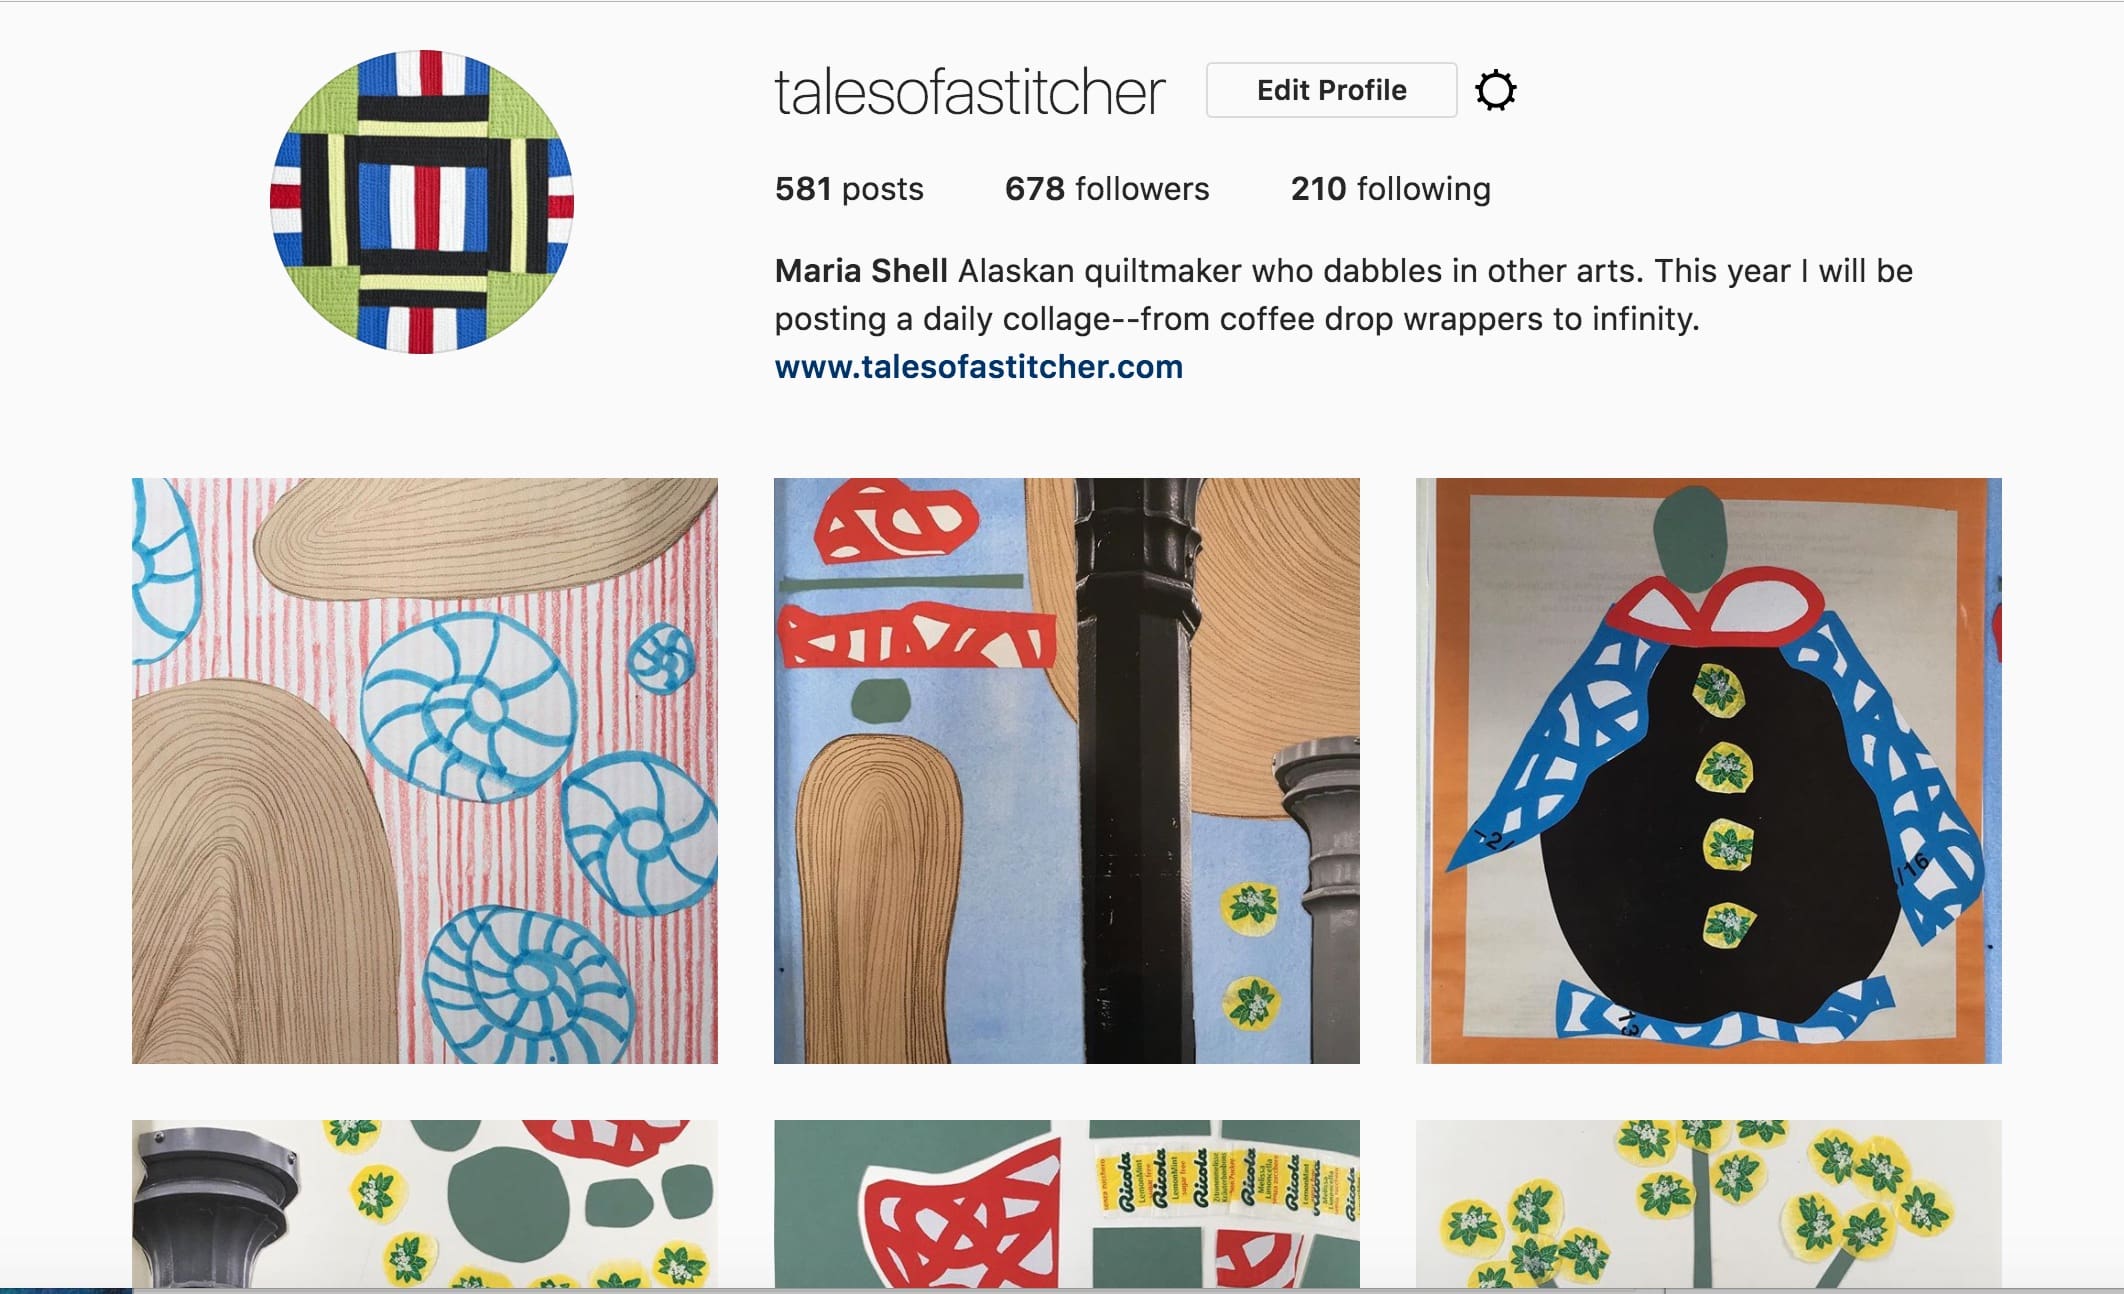Screen dimensions: 2124x1294
Task: Click the Edit Profile button
Action: (1331, 90)
